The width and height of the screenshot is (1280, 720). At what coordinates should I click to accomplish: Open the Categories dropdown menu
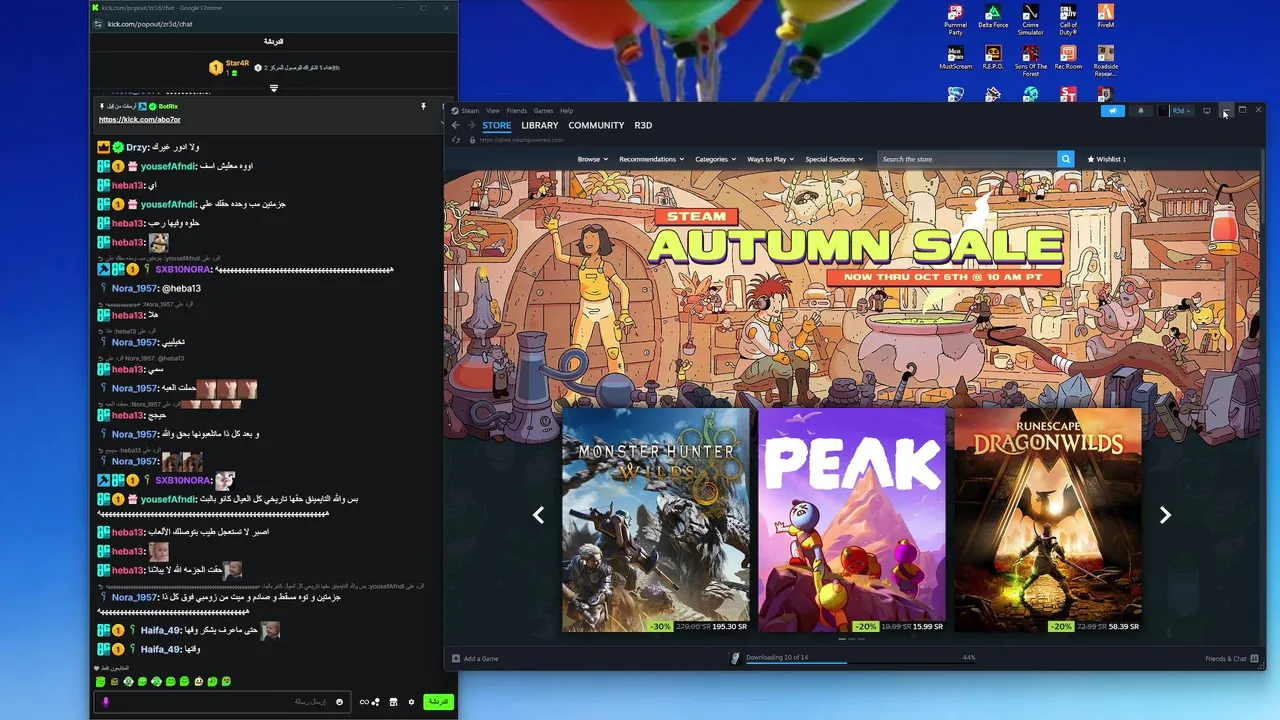tap(715, 159)
